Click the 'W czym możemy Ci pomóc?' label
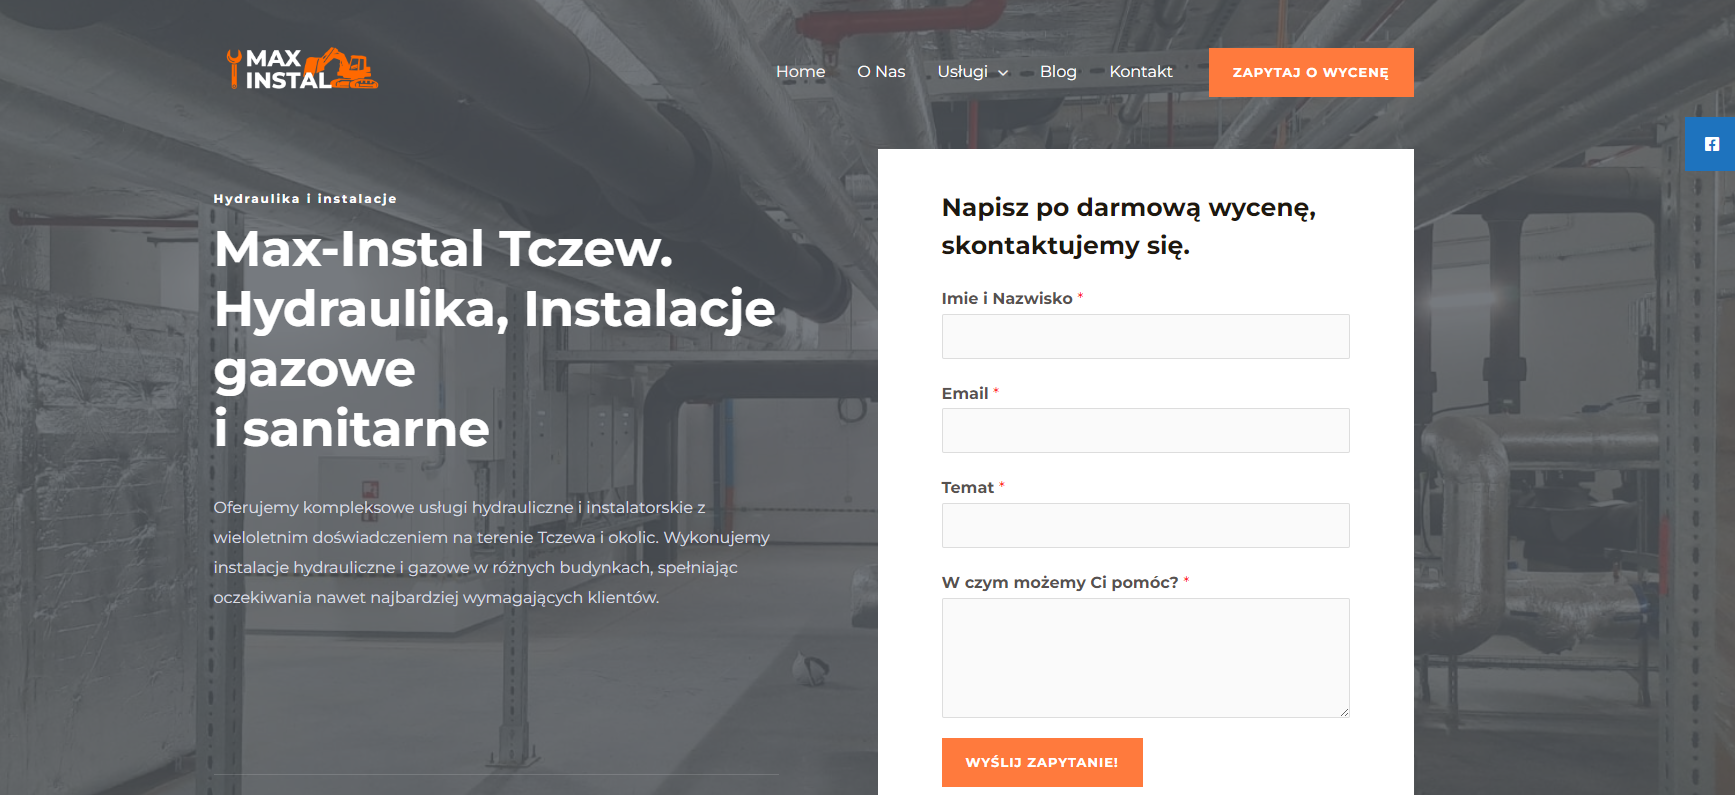The width and height of the screenshot is (1735, 795). pos(1059,582)
